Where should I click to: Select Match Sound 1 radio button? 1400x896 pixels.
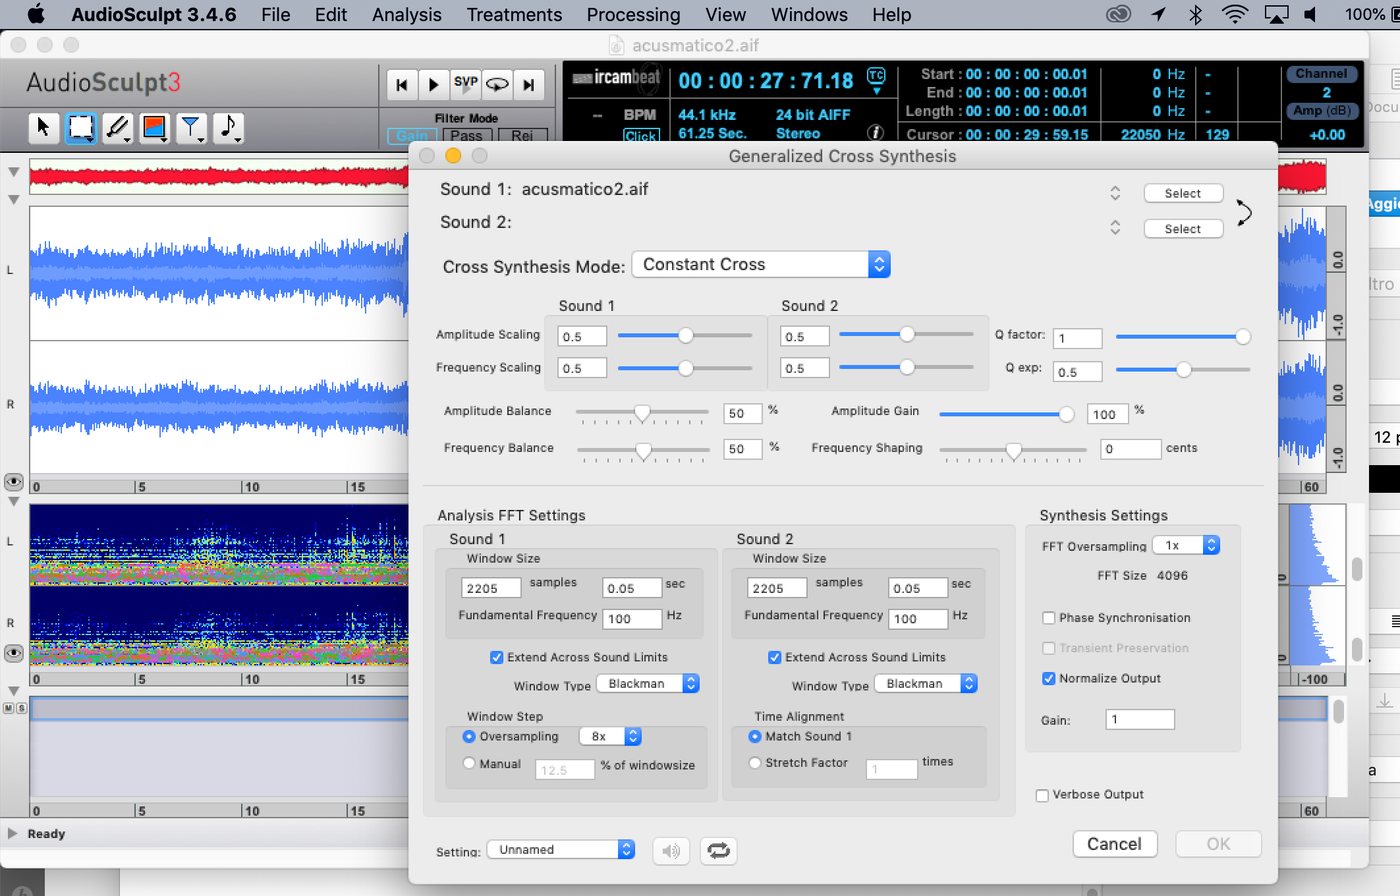tap(755, 736)
